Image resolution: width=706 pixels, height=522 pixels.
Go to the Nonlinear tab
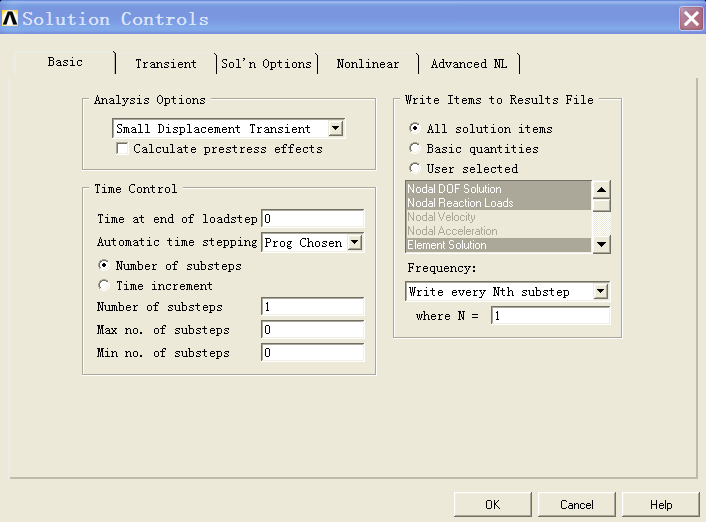pos(367,64)
